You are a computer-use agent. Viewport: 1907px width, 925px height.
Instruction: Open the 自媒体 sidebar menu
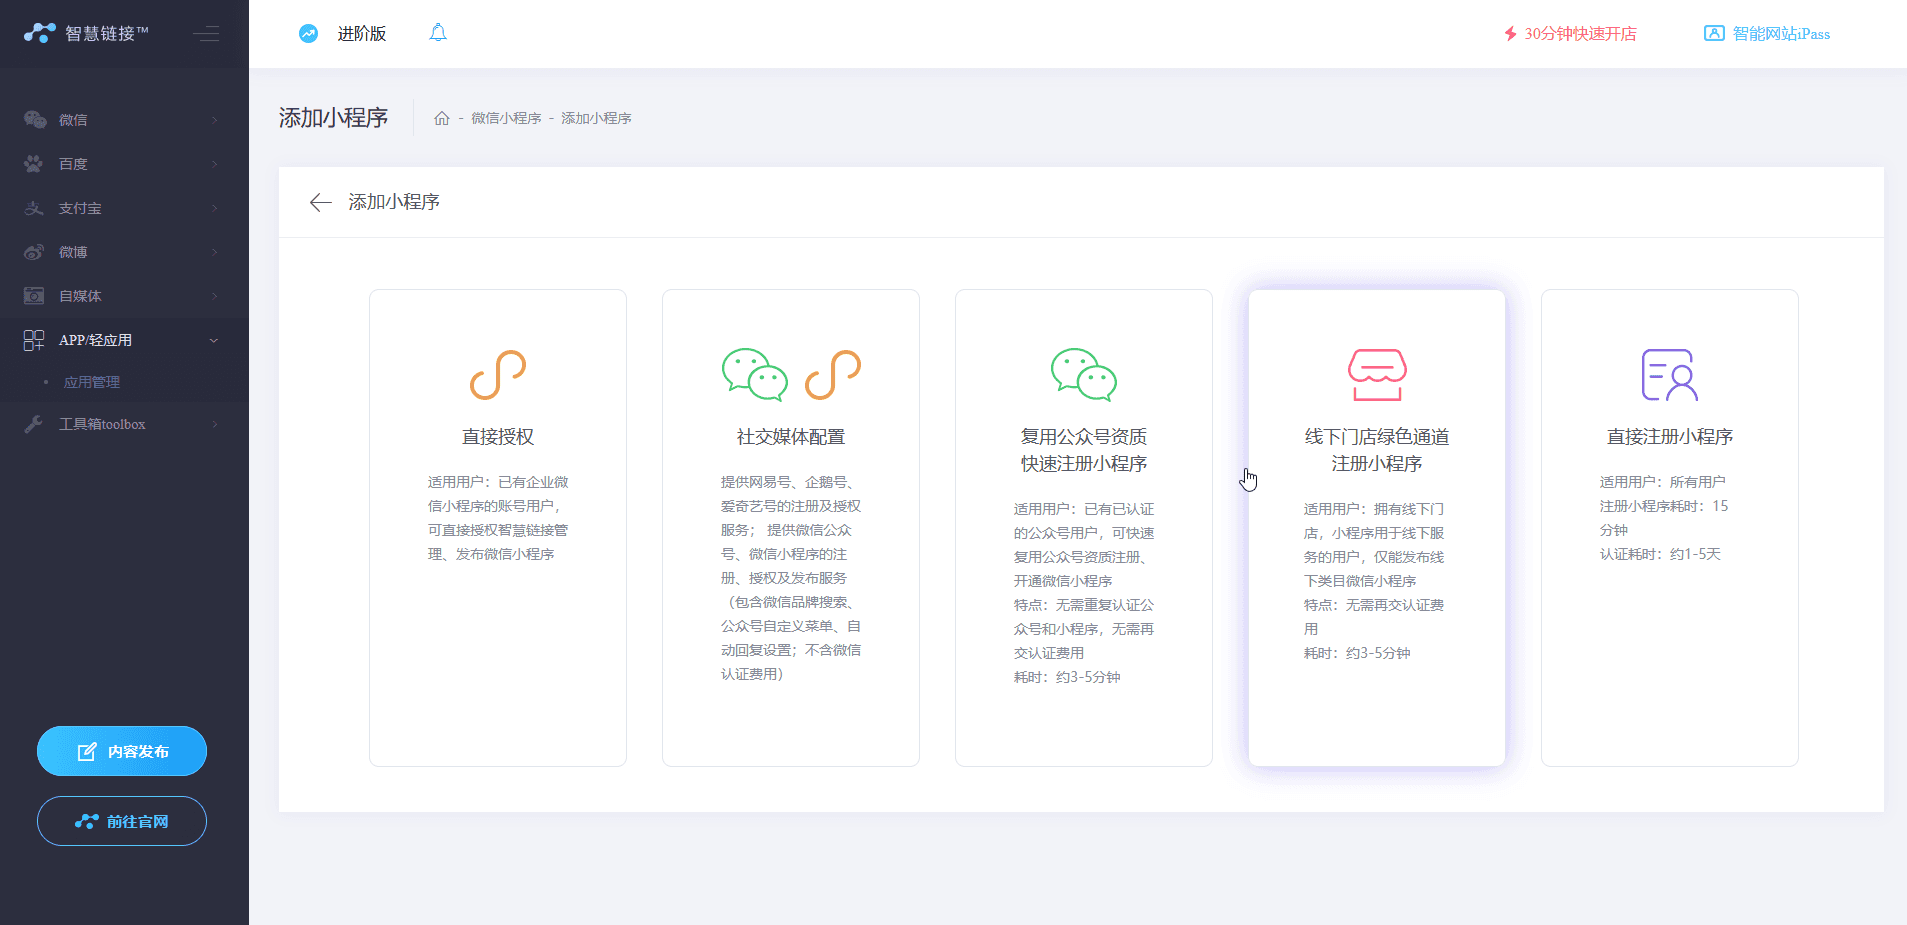pos(124,296)
